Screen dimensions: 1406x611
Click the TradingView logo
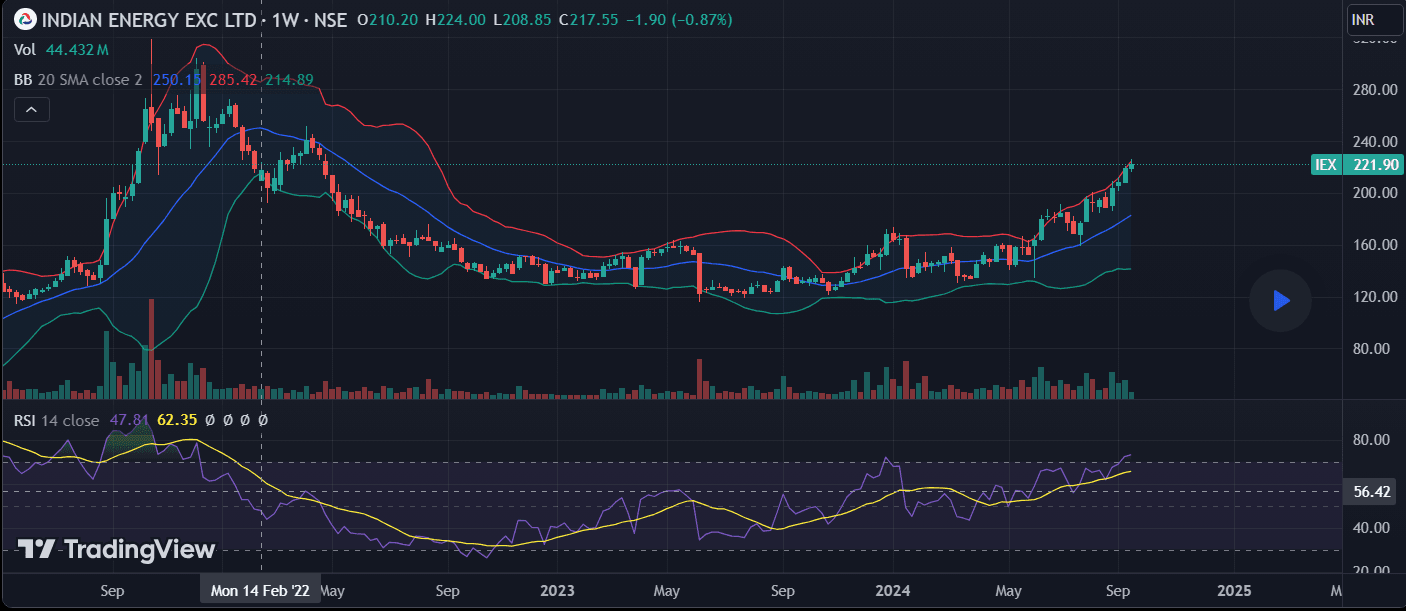pos(117,549)
